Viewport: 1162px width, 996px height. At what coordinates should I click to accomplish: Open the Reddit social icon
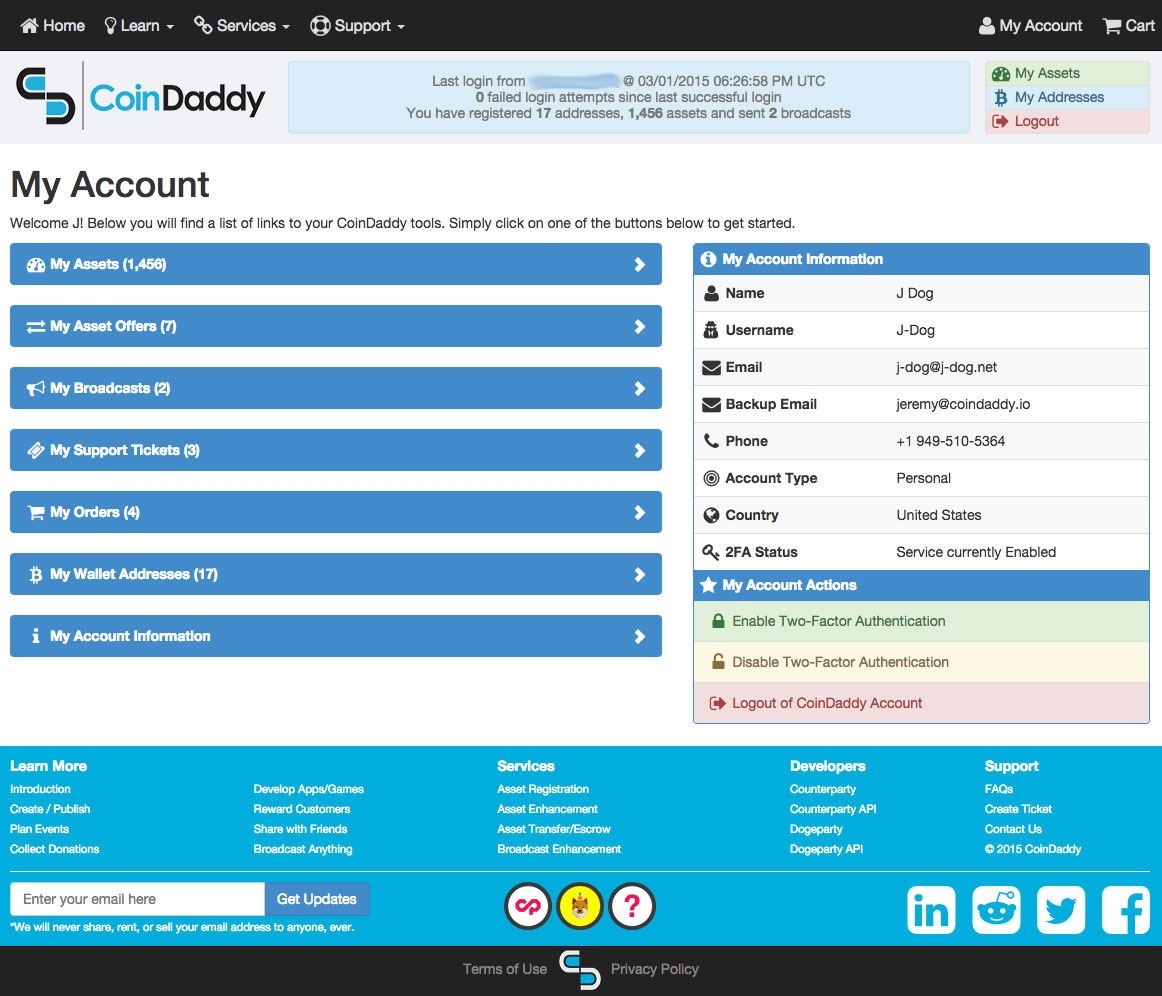point(996,910)
